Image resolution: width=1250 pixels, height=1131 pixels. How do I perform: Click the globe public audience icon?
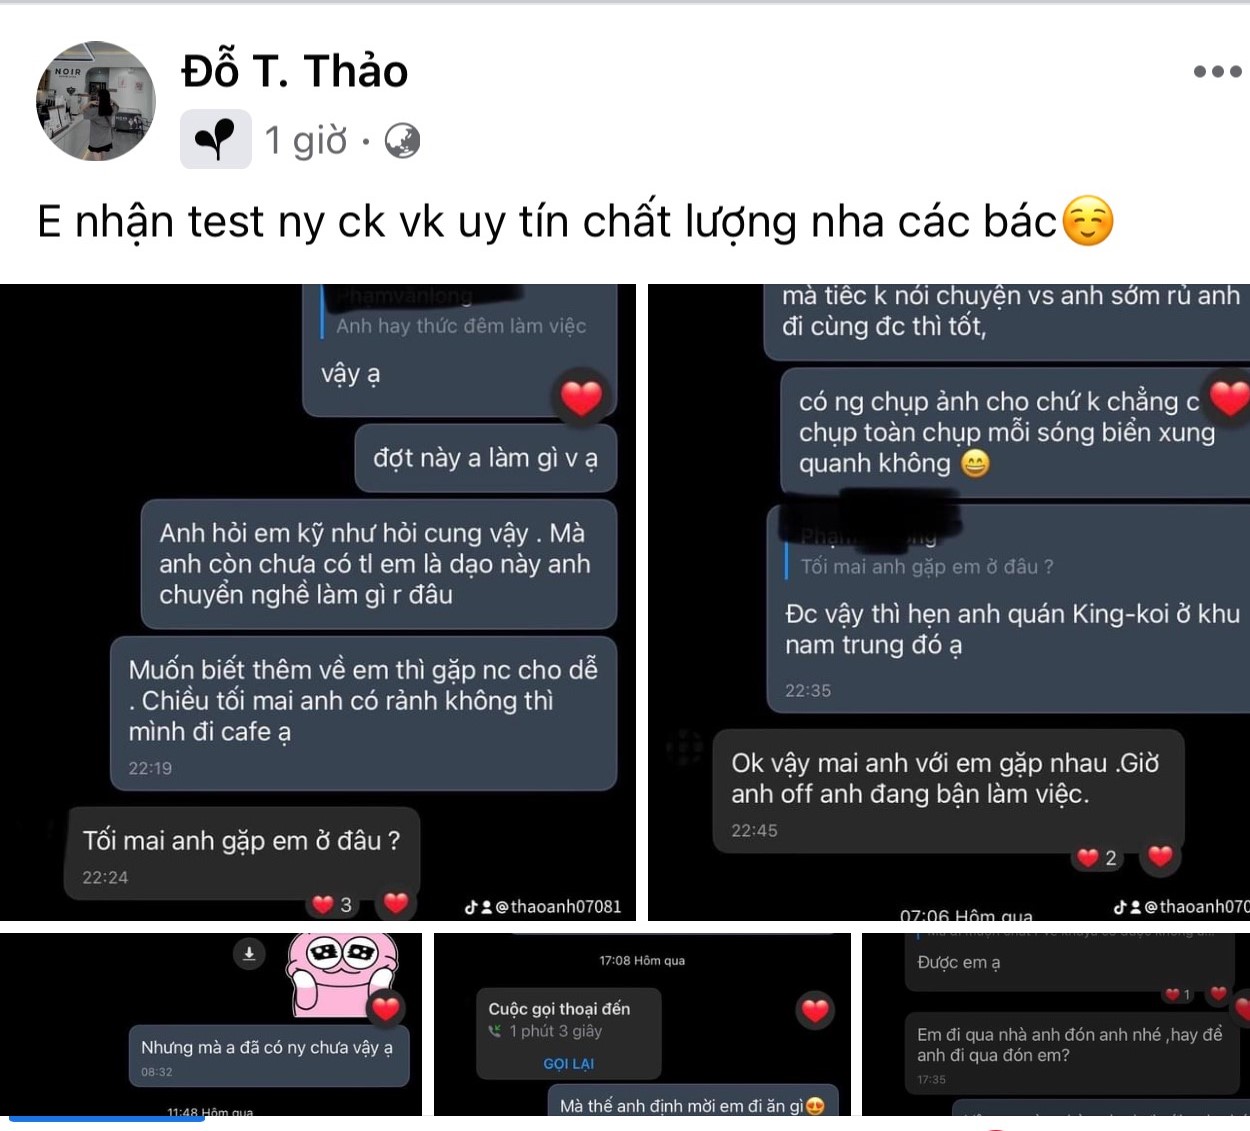point(402,141)
